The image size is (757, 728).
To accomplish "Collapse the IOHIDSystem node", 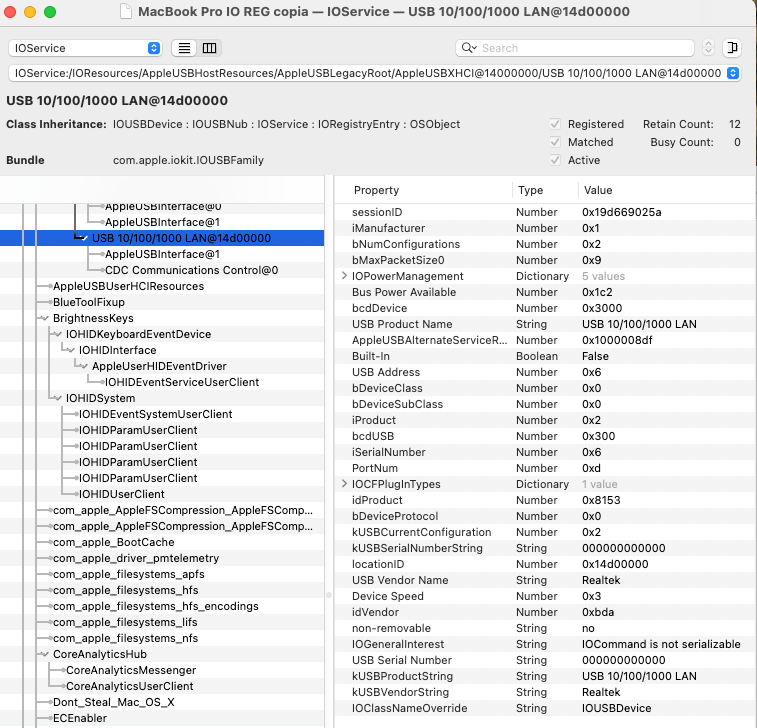I will [58, 398].
